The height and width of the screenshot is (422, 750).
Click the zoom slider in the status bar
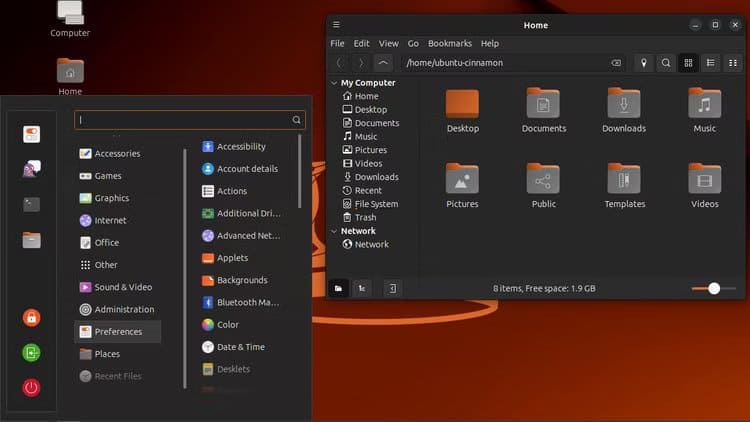[x=714, y=288]
